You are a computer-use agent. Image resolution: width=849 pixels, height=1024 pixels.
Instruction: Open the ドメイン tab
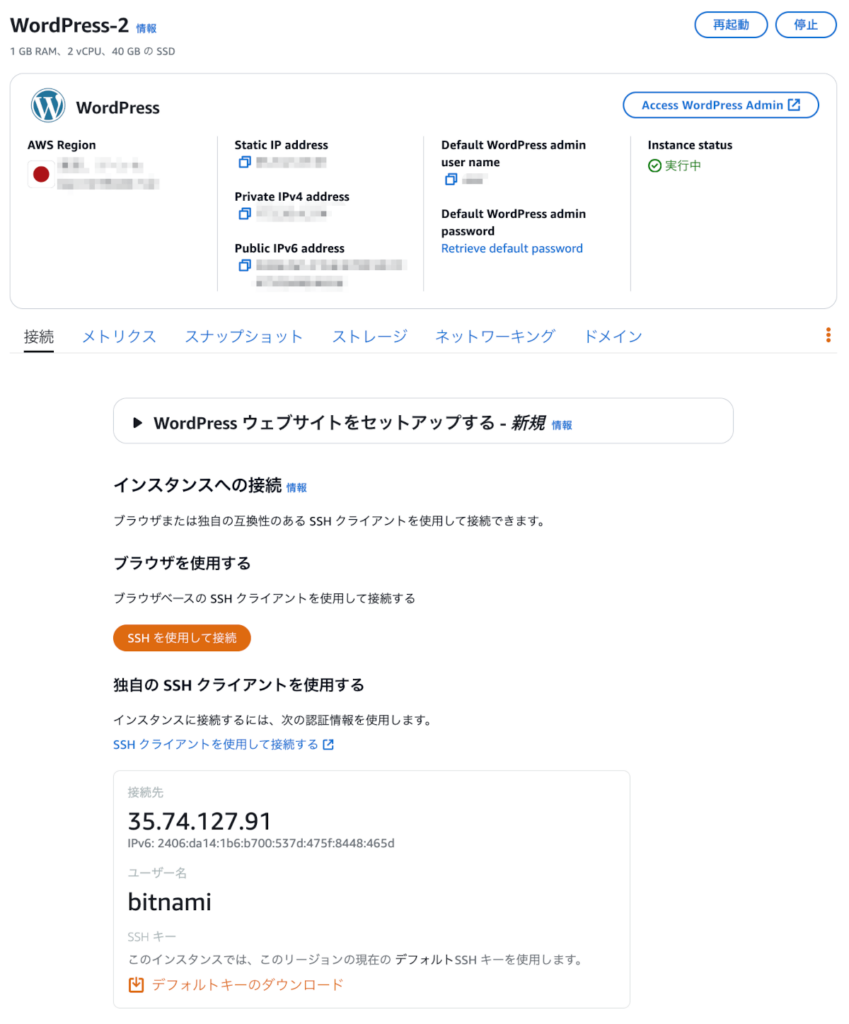(613, 336)
